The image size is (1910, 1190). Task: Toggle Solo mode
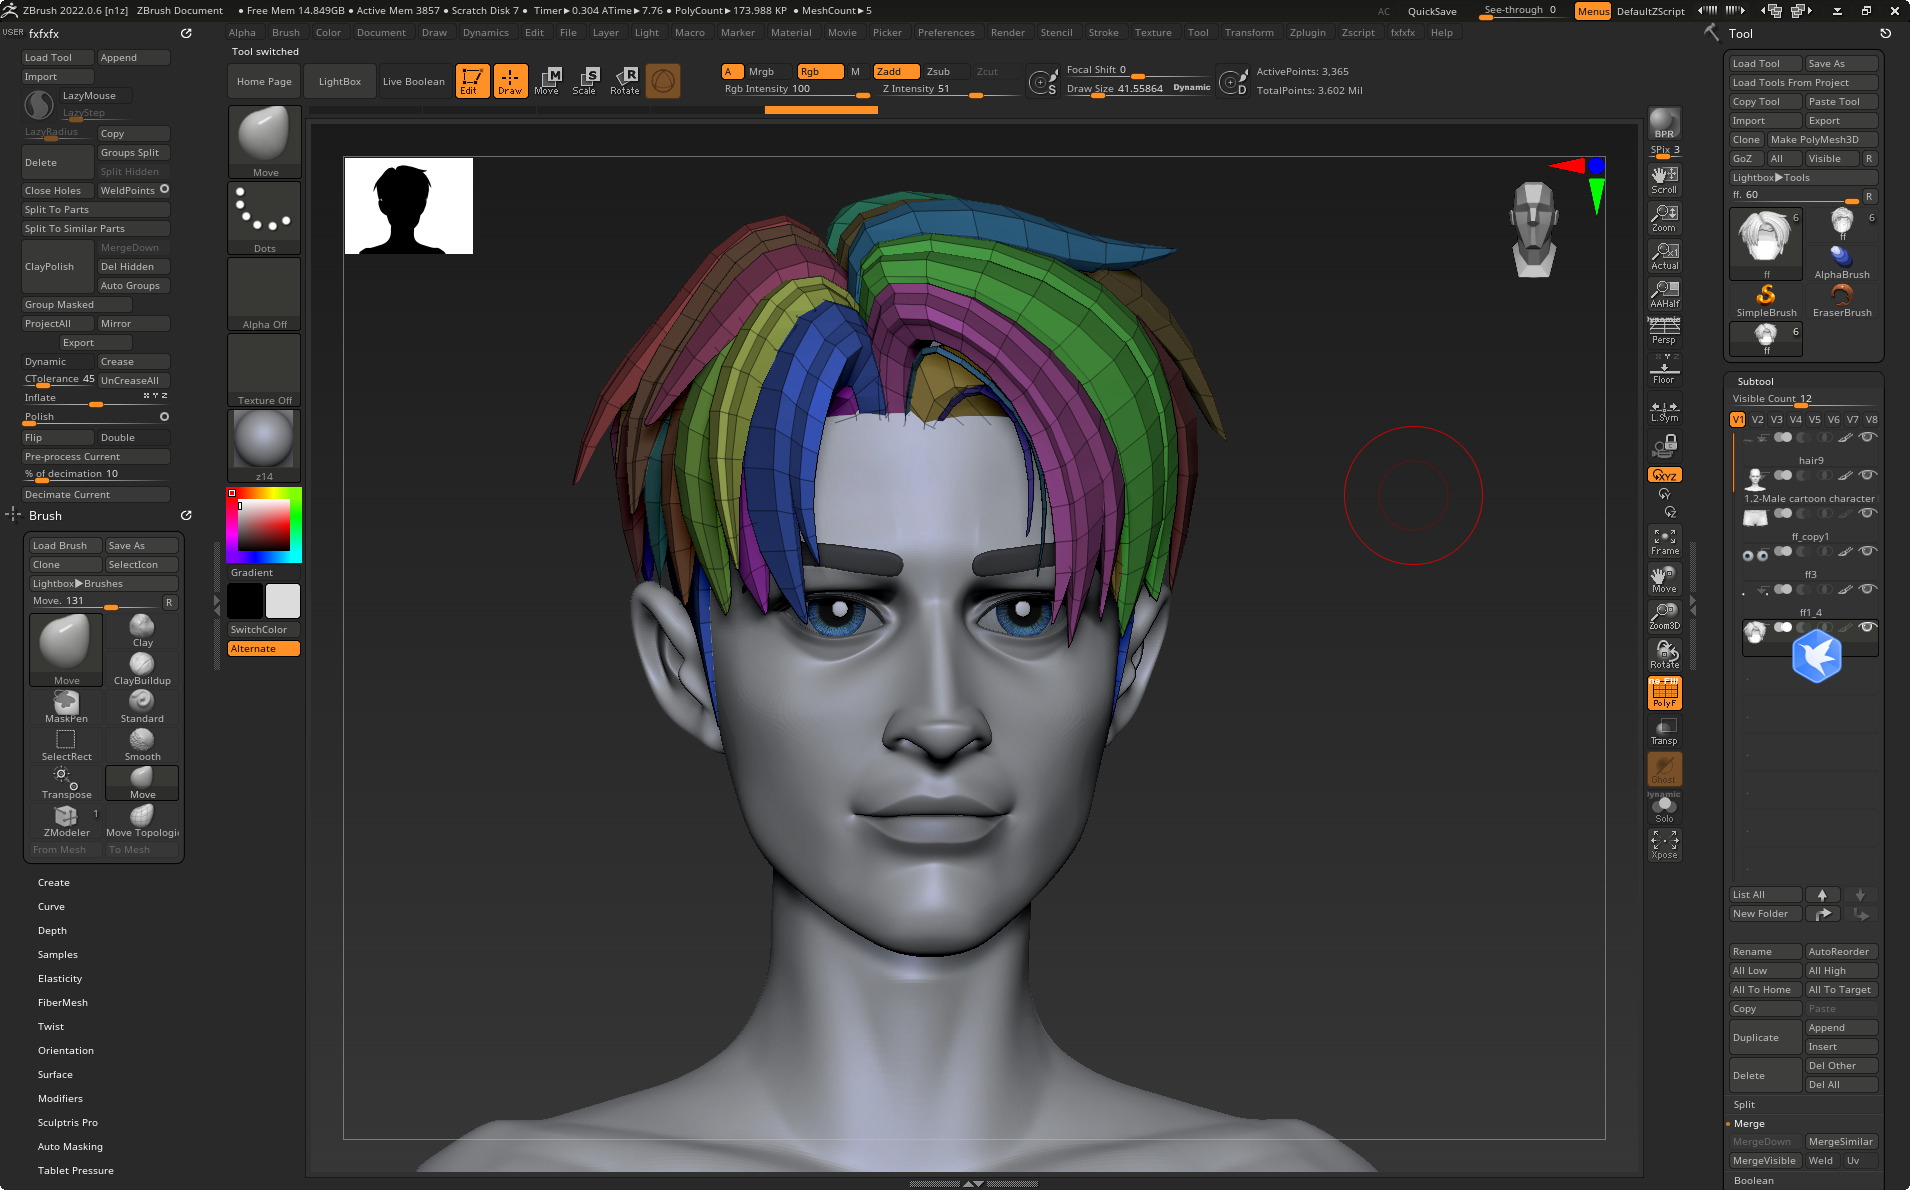pos(1664,808)
